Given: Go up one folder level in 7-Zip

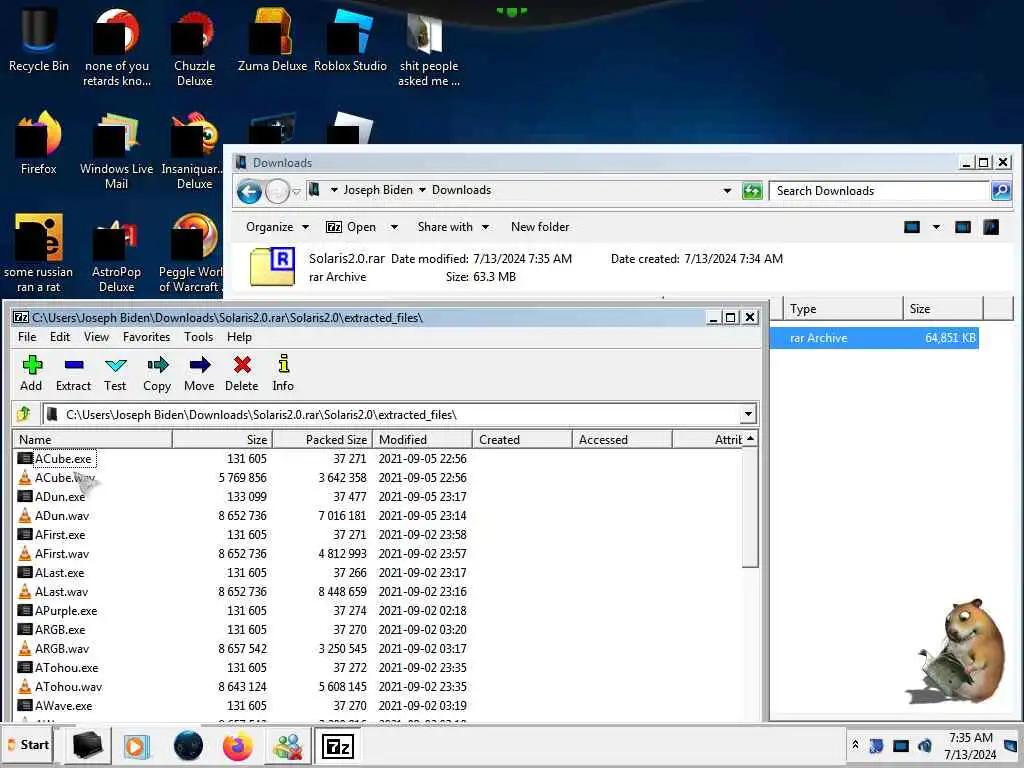Looking at the screenshot, I should pyautogui.click(x=24, y=414).
